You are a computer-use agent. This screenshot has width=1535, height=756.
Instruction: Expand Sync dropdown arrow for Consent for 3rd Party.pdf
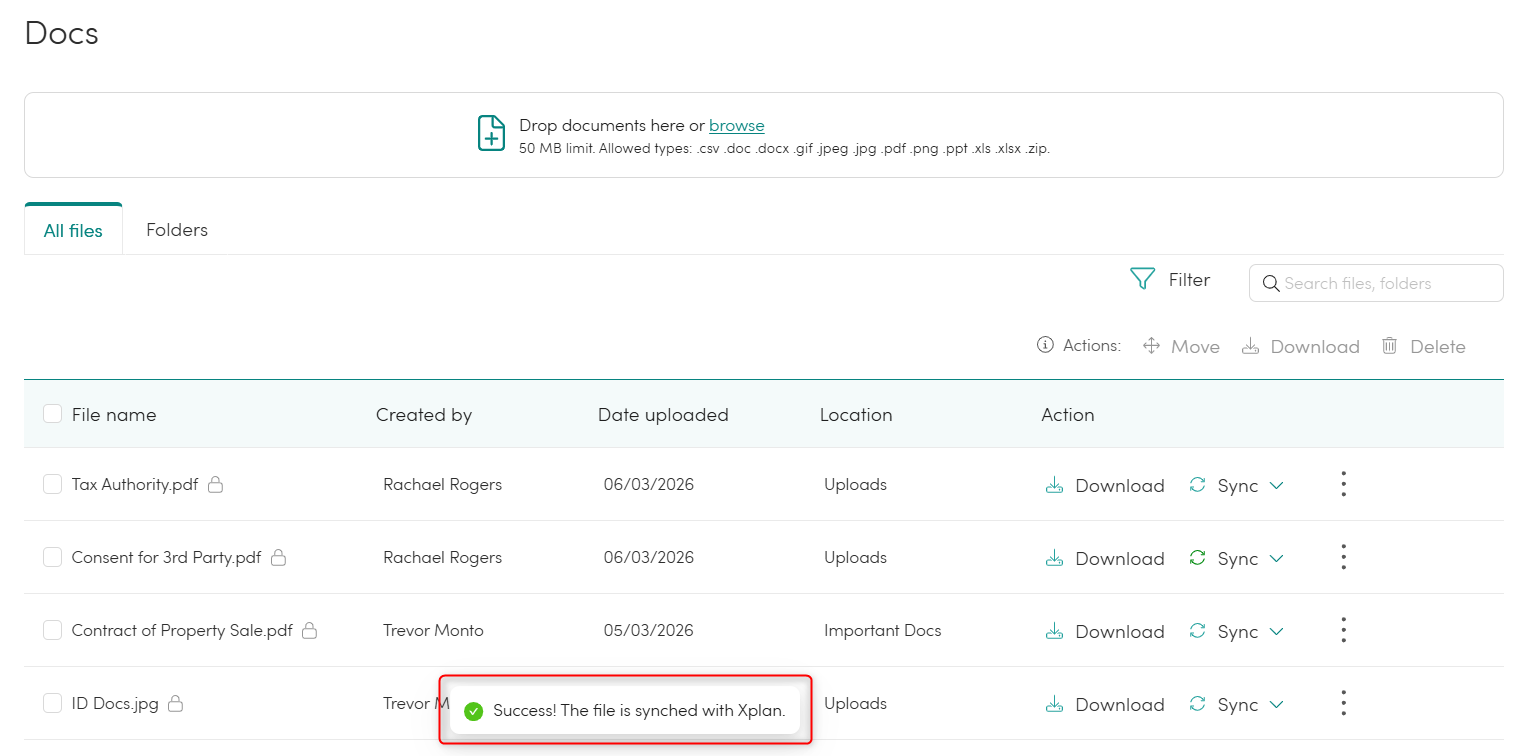1276,559
